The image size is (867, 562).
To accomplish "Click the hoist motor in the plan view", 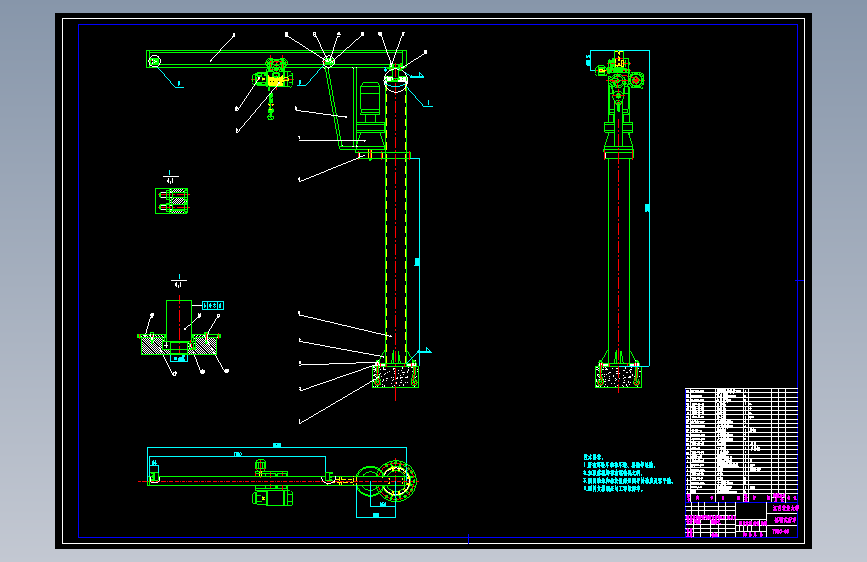I will tap(273, 497).
